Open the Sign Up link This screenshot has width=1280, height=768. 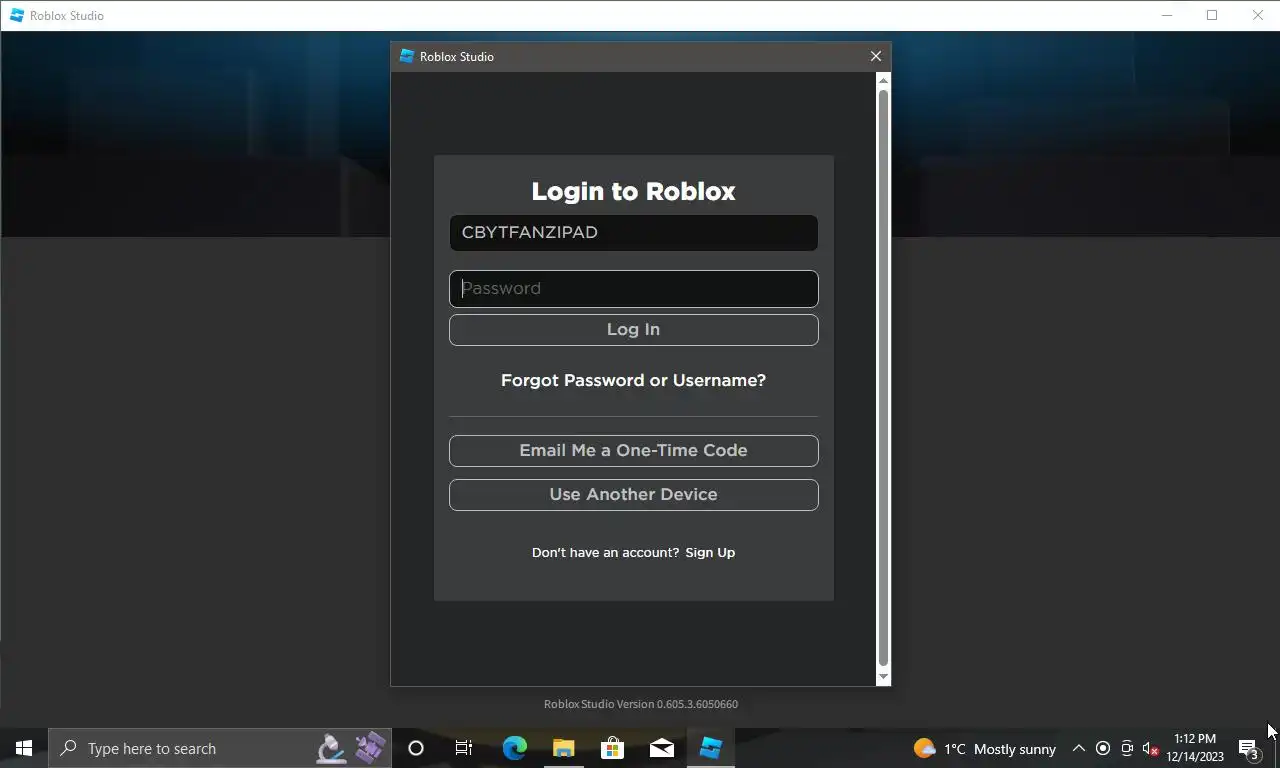(710, 553)
